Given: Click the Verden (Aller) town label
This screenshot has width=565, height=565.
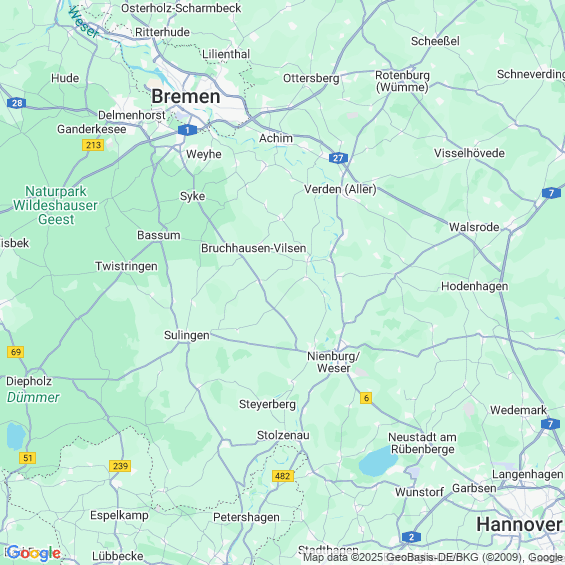Looking at the screenshot, I should tap(340, 189).
